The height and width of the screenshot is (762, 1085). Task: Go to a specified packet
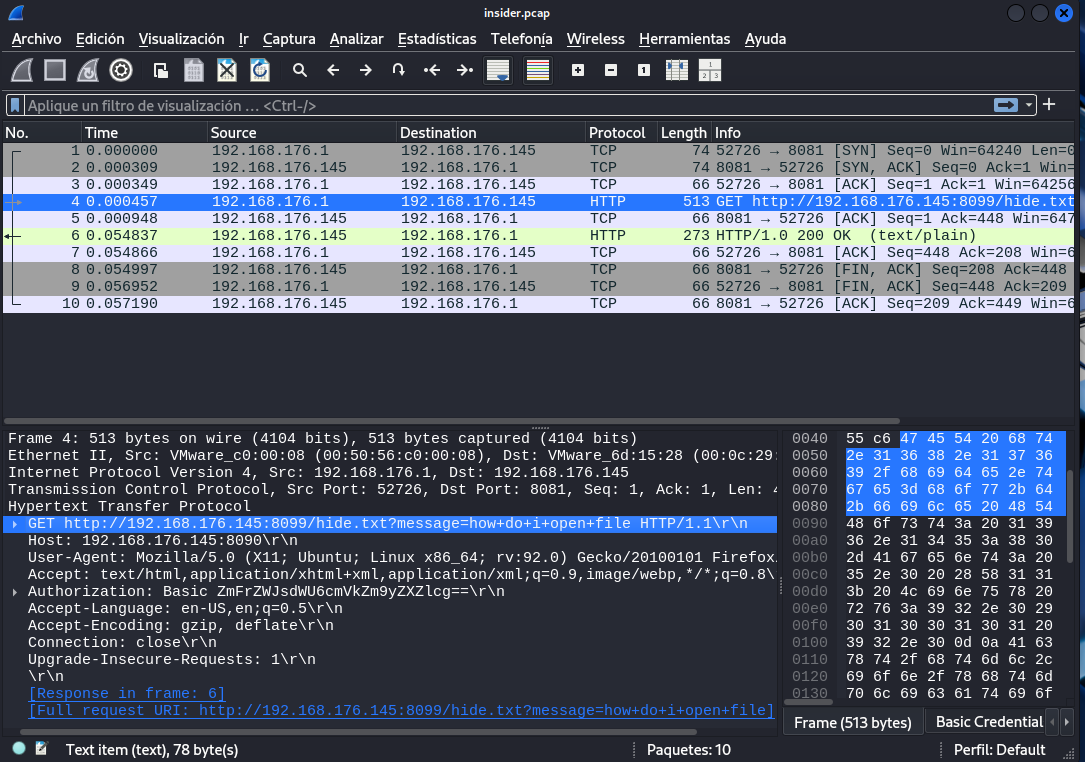pos(399,70)
